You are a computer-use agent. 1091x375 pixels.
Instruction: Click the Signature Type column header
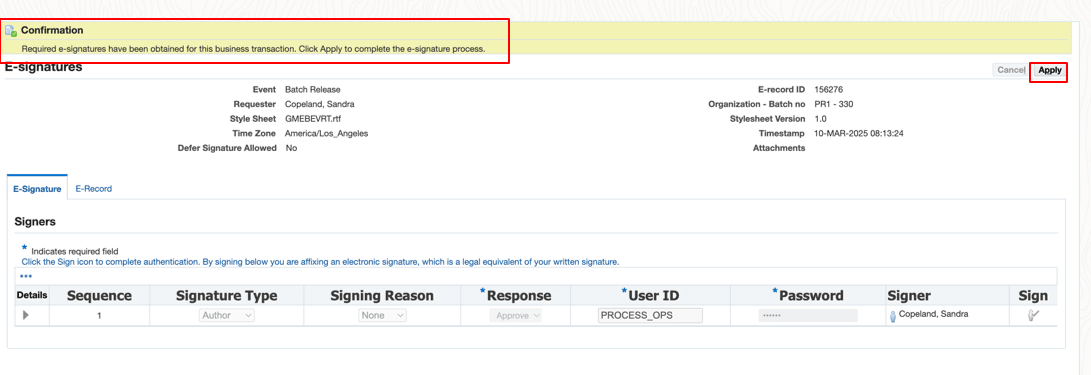pyautogui.click(x=227, y=296)
